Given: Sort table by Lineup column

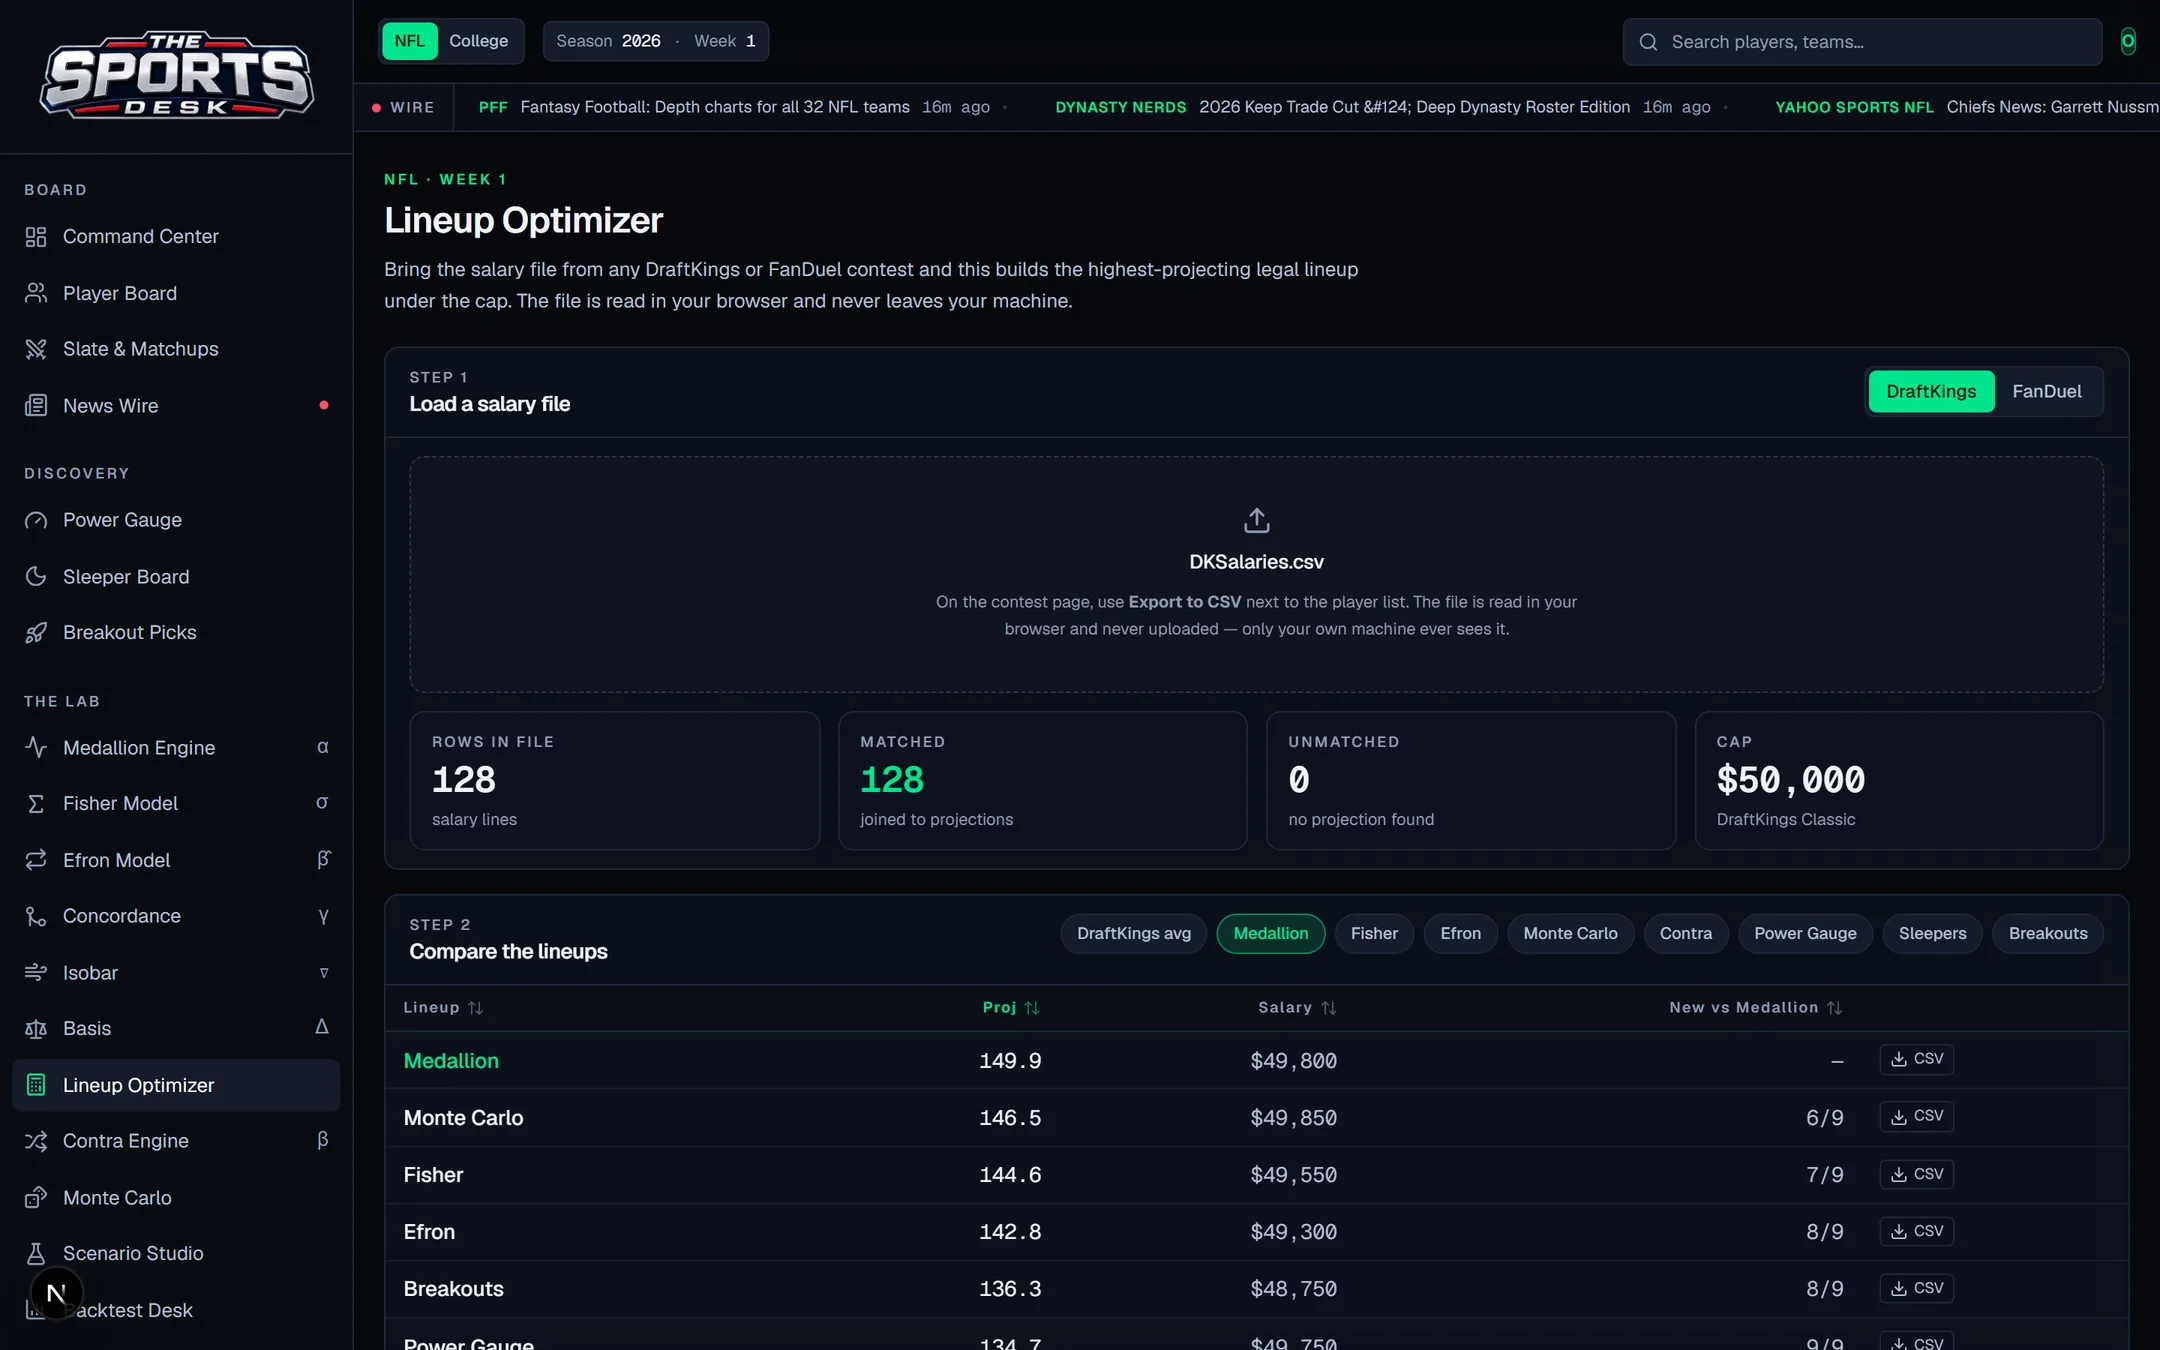Looking at the screenshot, I should (x=443, y=1008).
